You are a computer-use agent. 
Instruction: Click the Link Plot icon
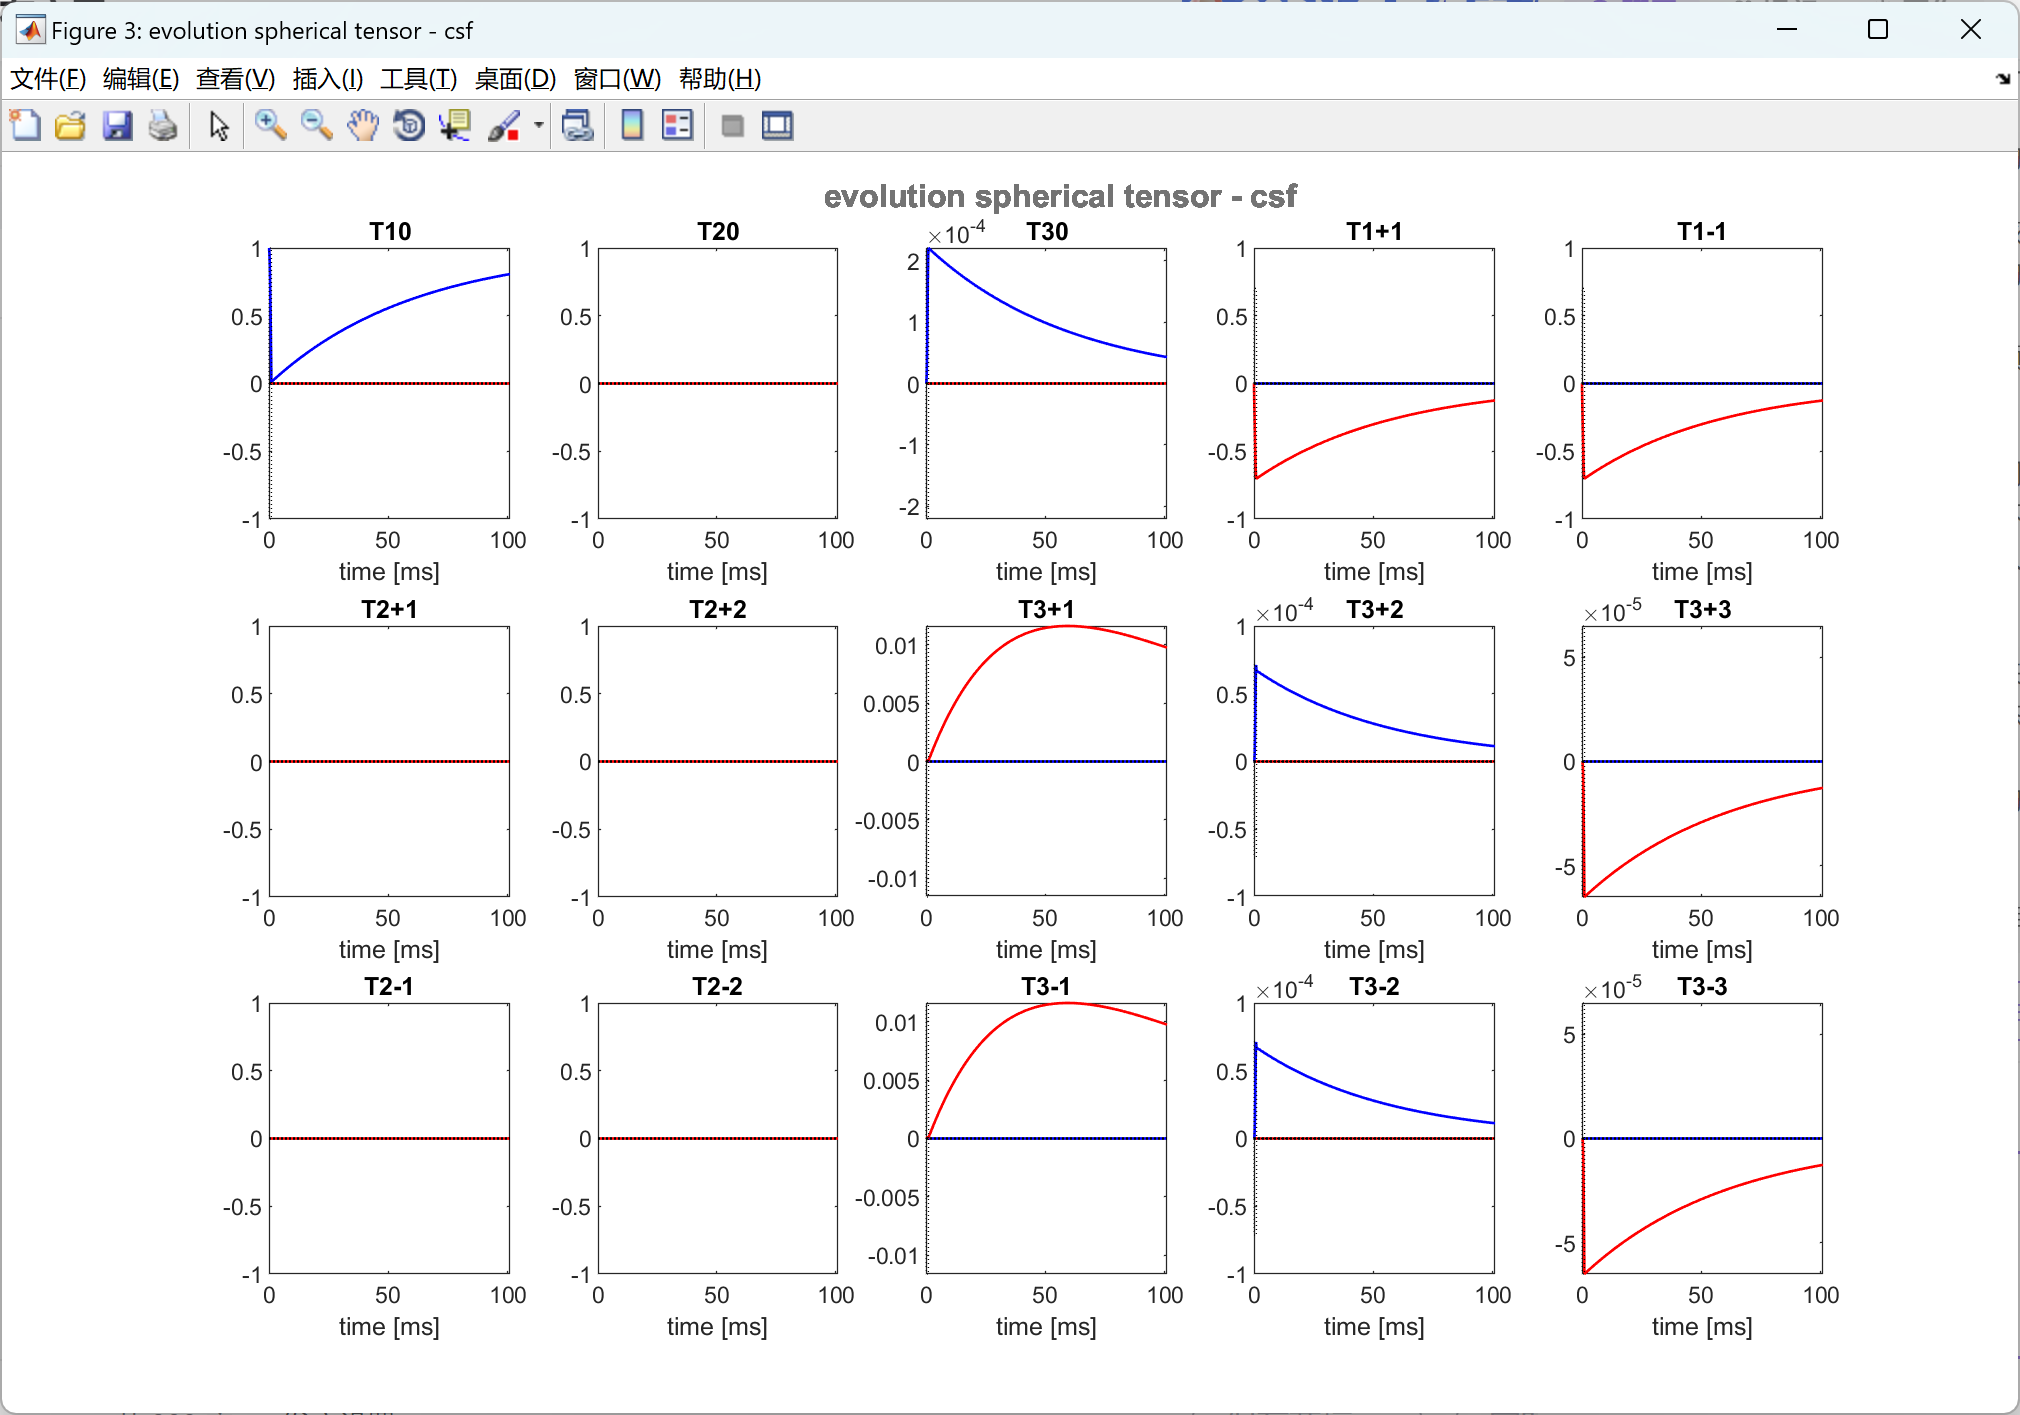coord(577,126)
